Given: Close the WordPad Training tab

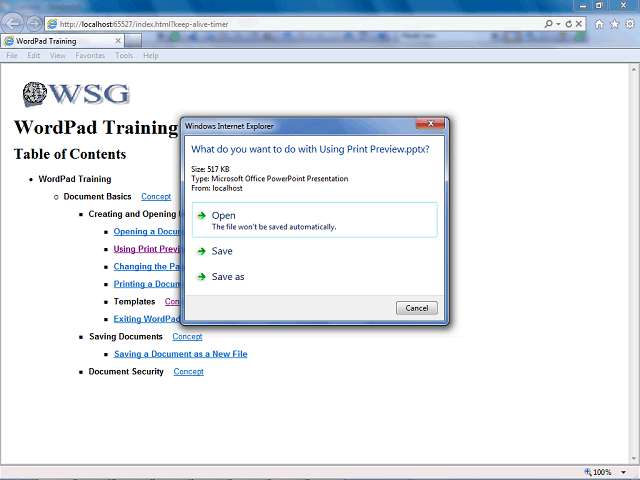Looking at the screenshot, I should (x=118, y=41).
